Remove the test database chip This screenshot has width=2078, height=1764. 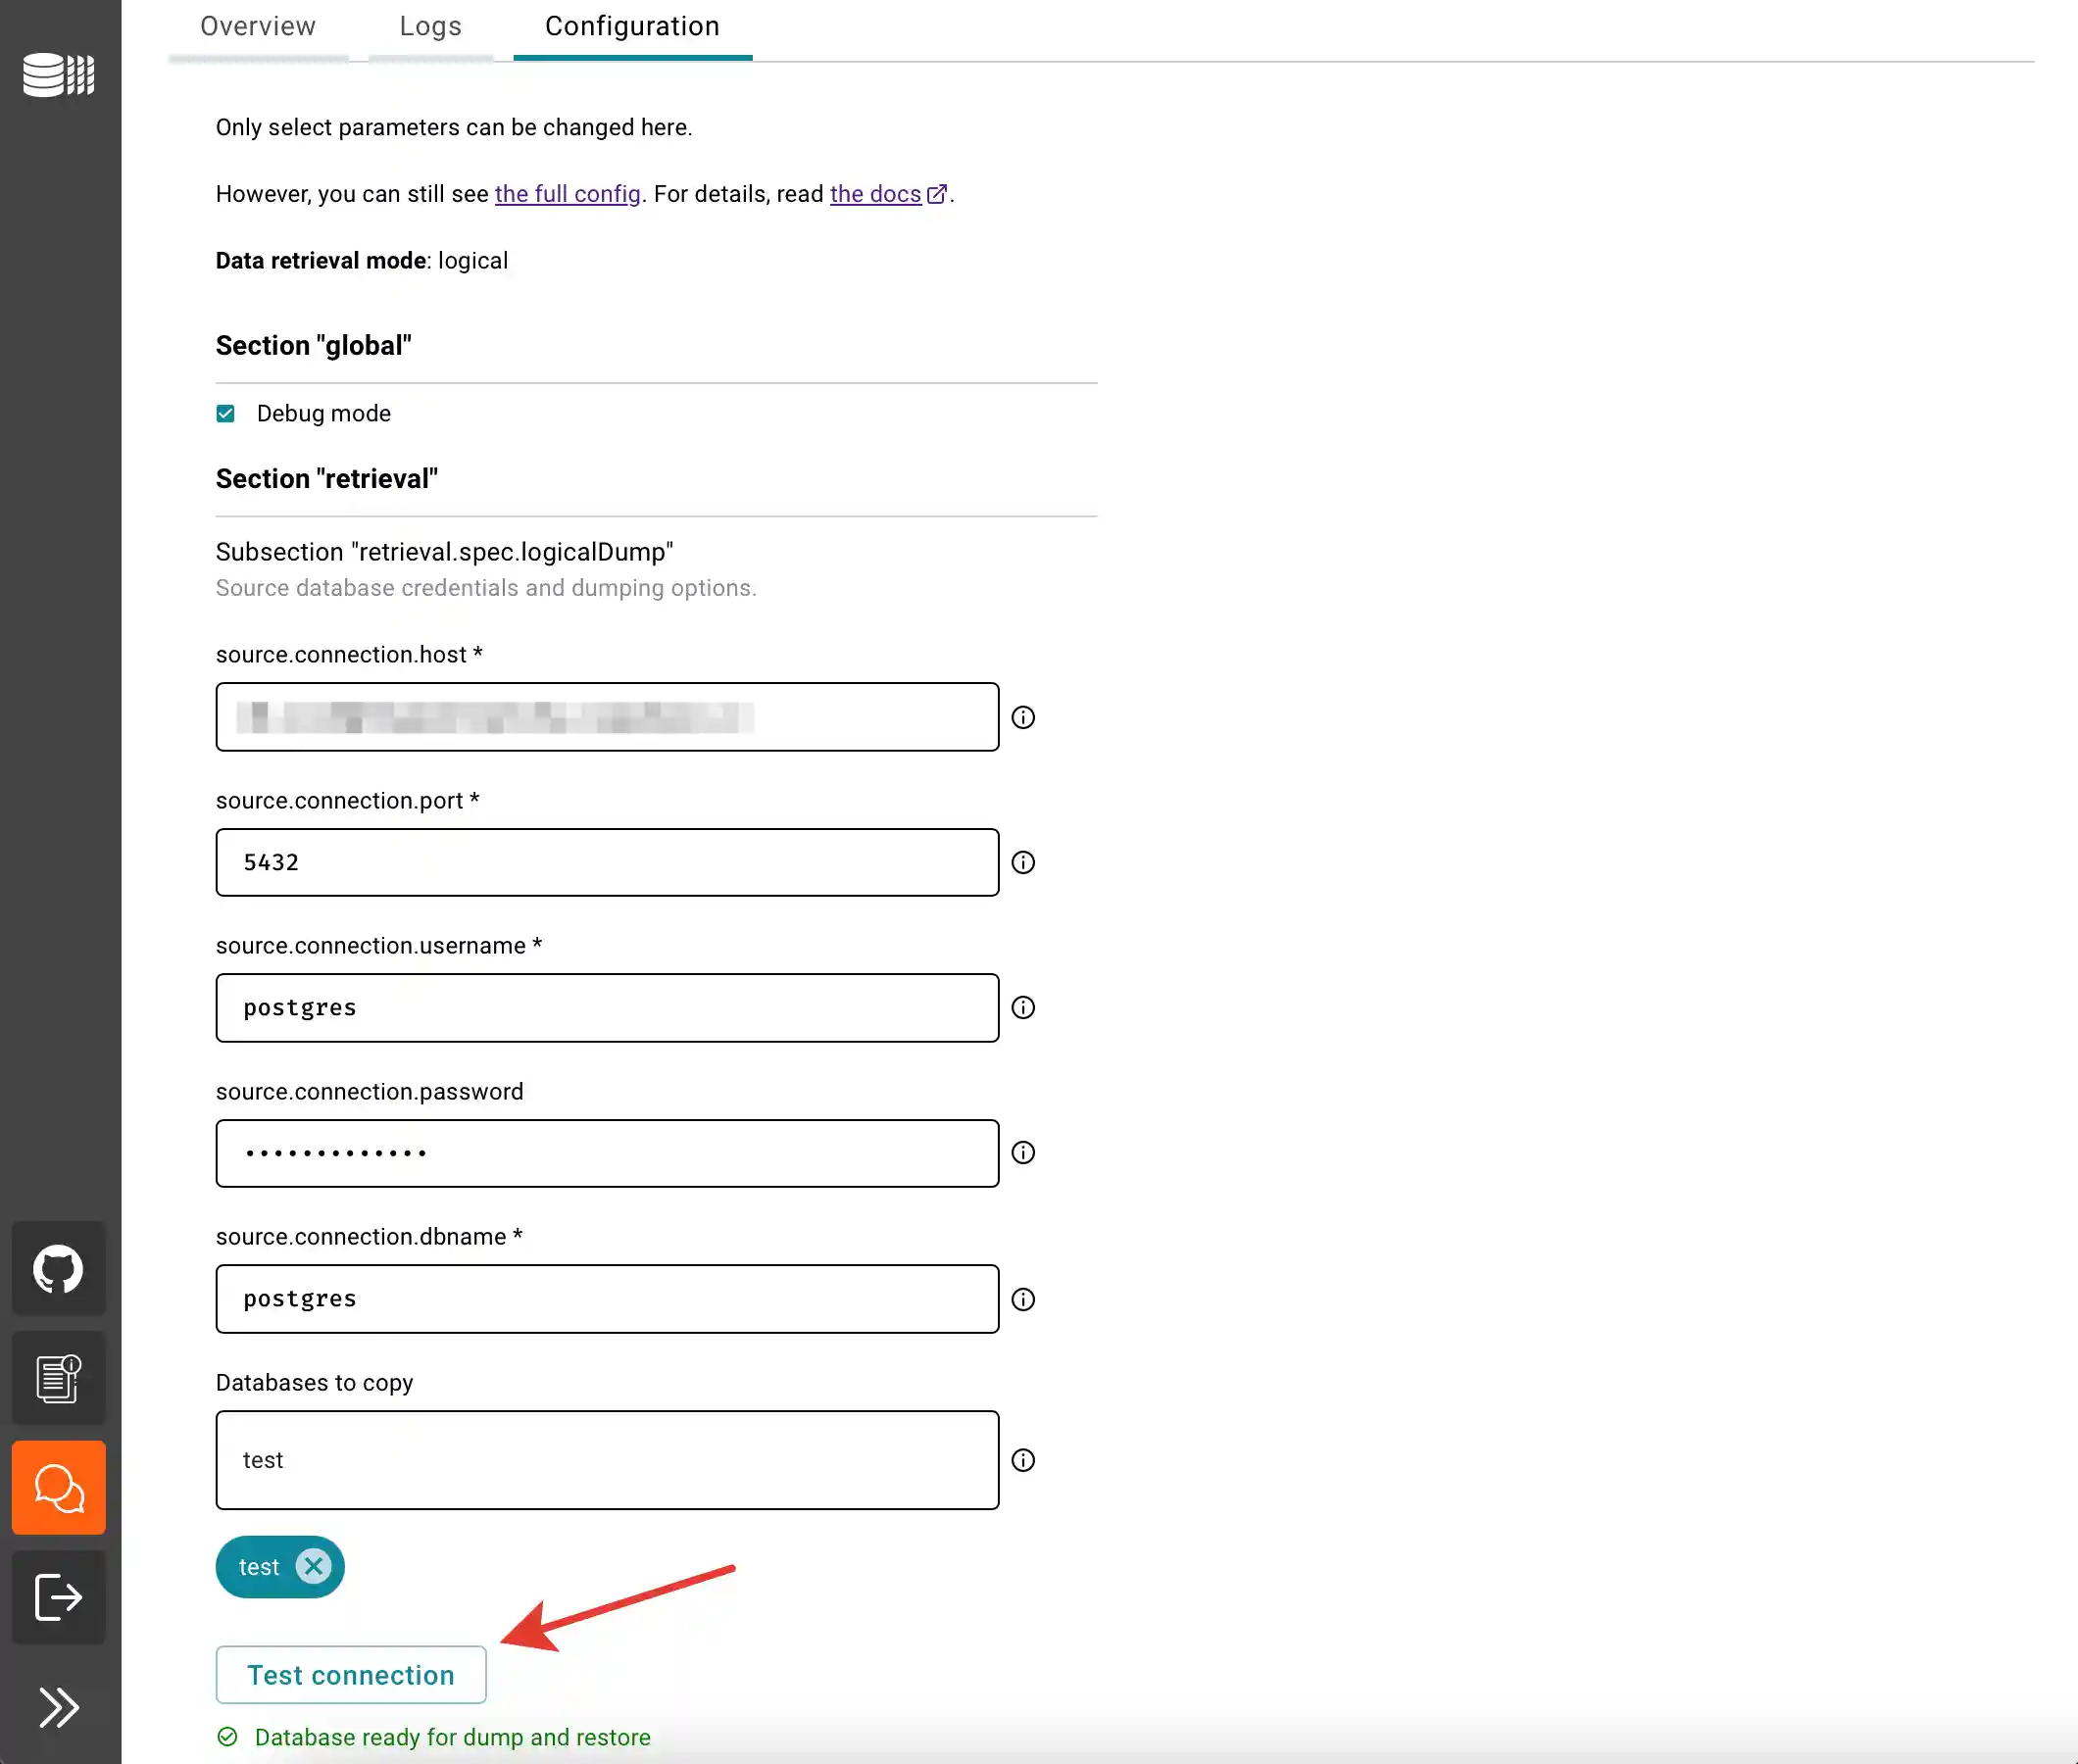[x=312, y=1567]
